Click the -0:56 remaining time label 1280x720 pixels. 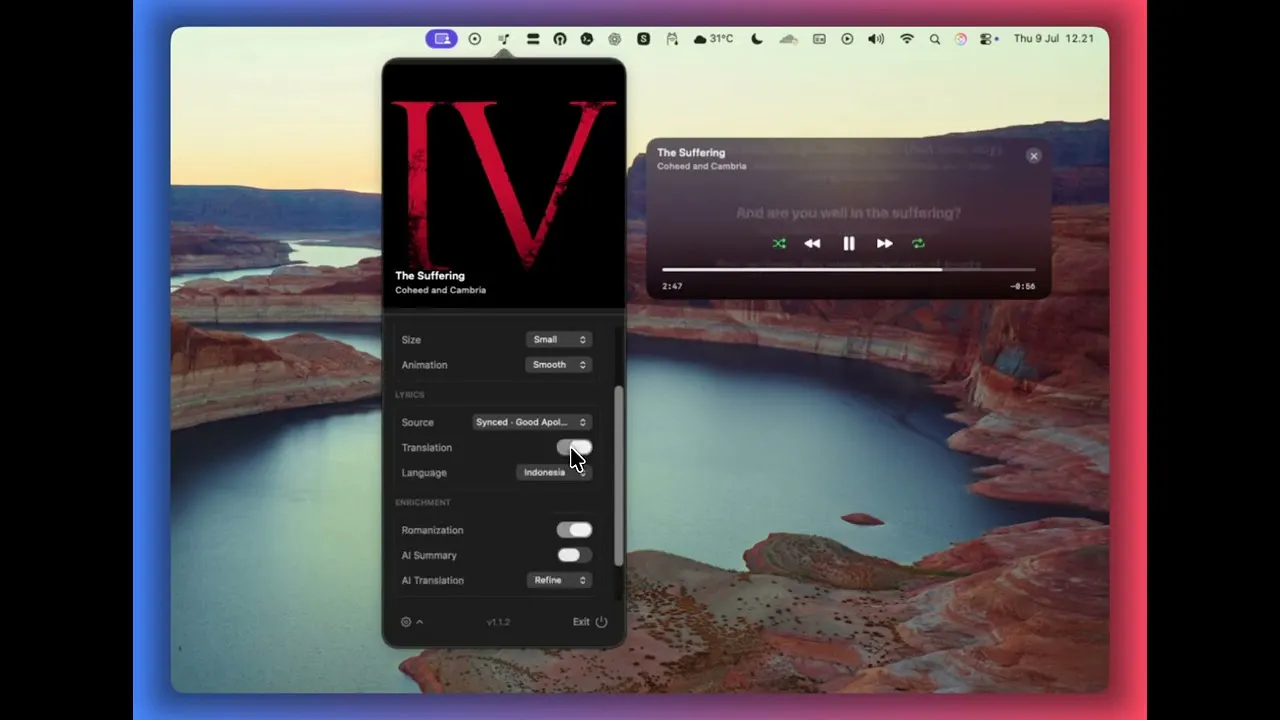pyautogui.click(x=1023, y=286)
